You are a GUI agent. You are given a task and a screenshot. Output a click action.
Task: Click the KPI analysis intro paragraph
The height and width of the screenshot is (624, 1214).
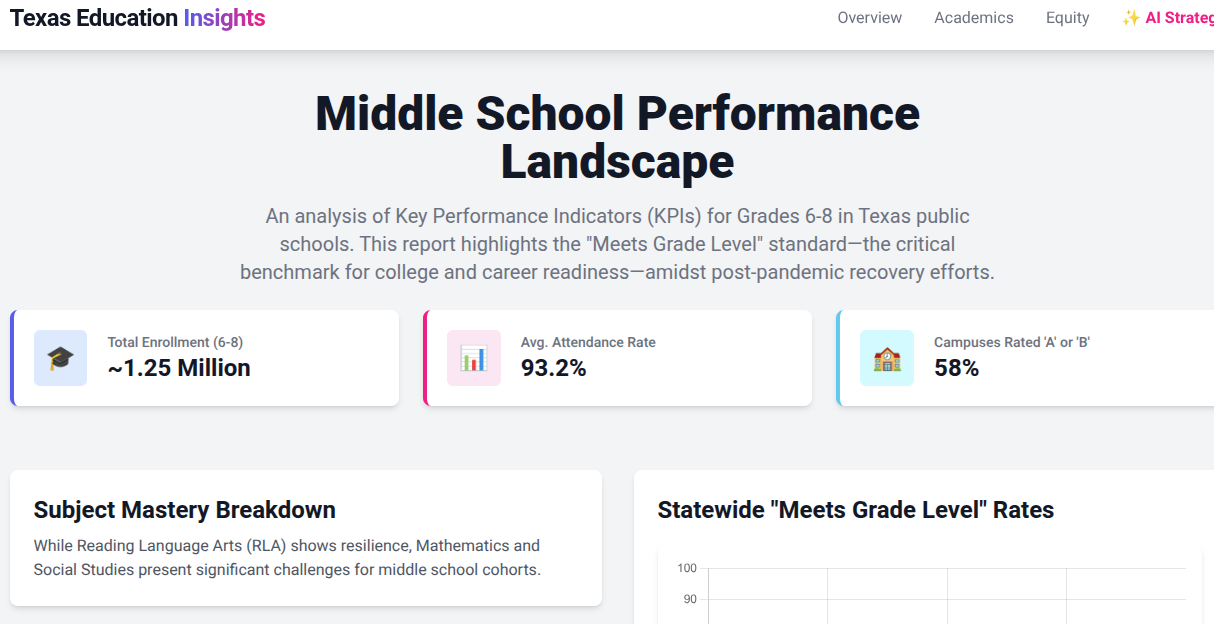point(617,244)
